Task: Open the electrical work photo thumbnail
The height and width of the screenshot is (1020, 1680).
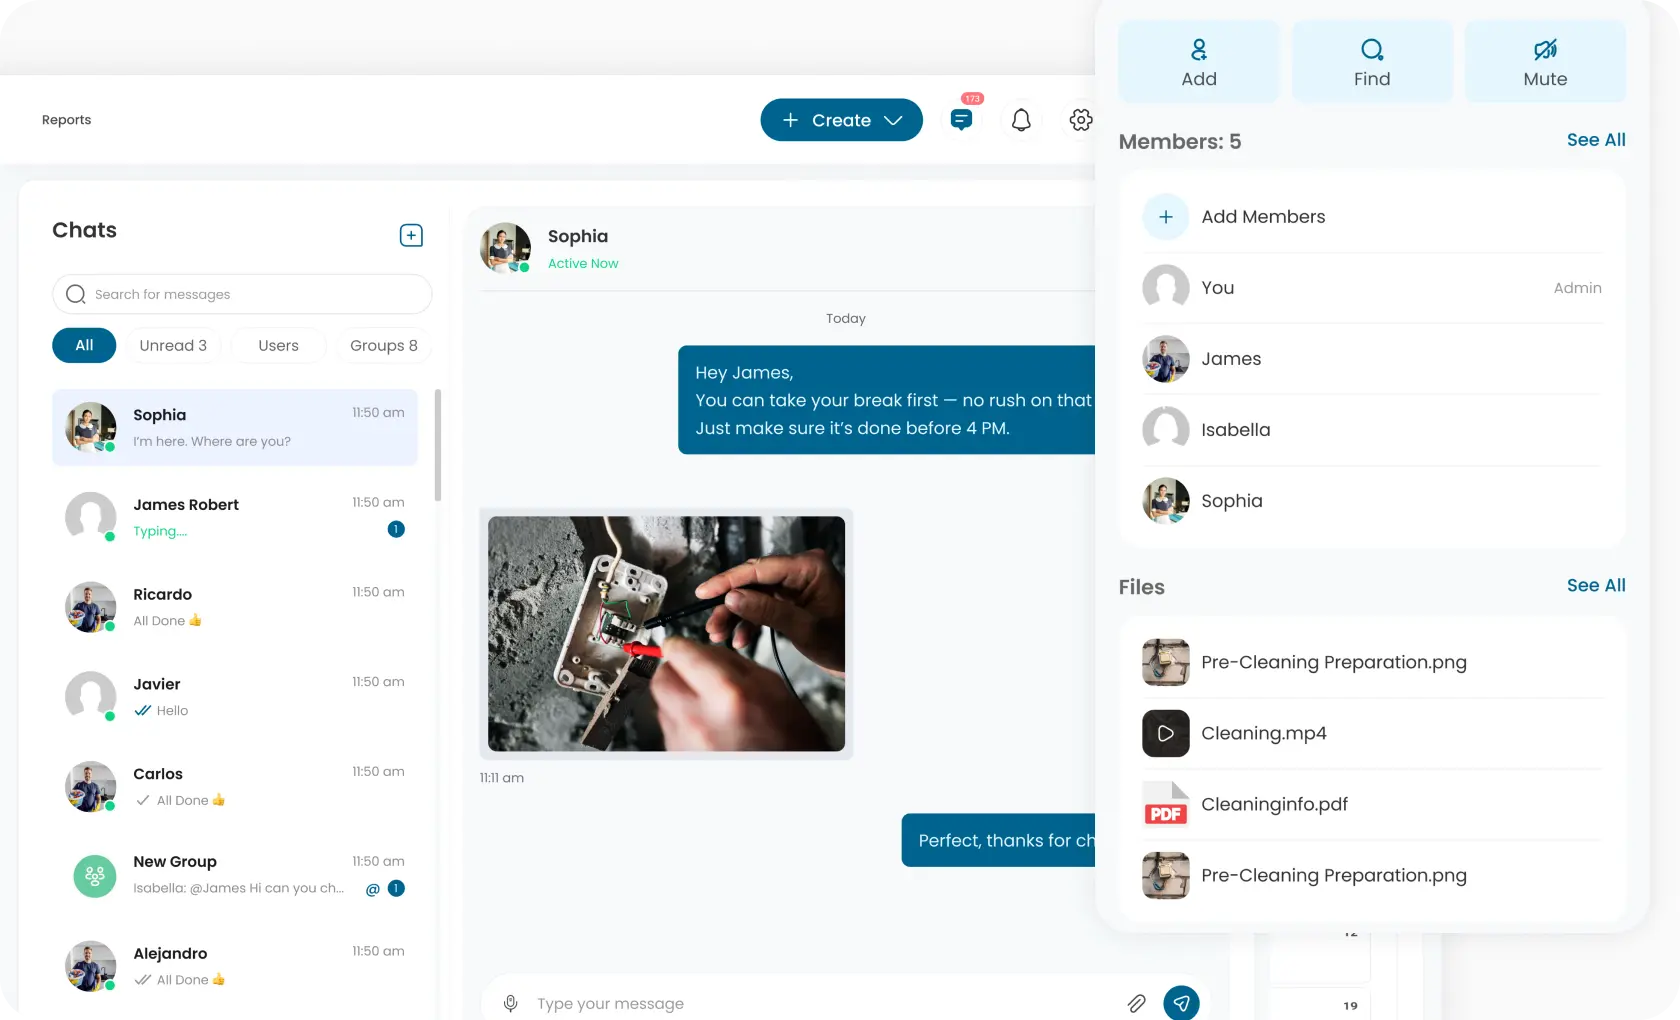Action: [666, 634]
